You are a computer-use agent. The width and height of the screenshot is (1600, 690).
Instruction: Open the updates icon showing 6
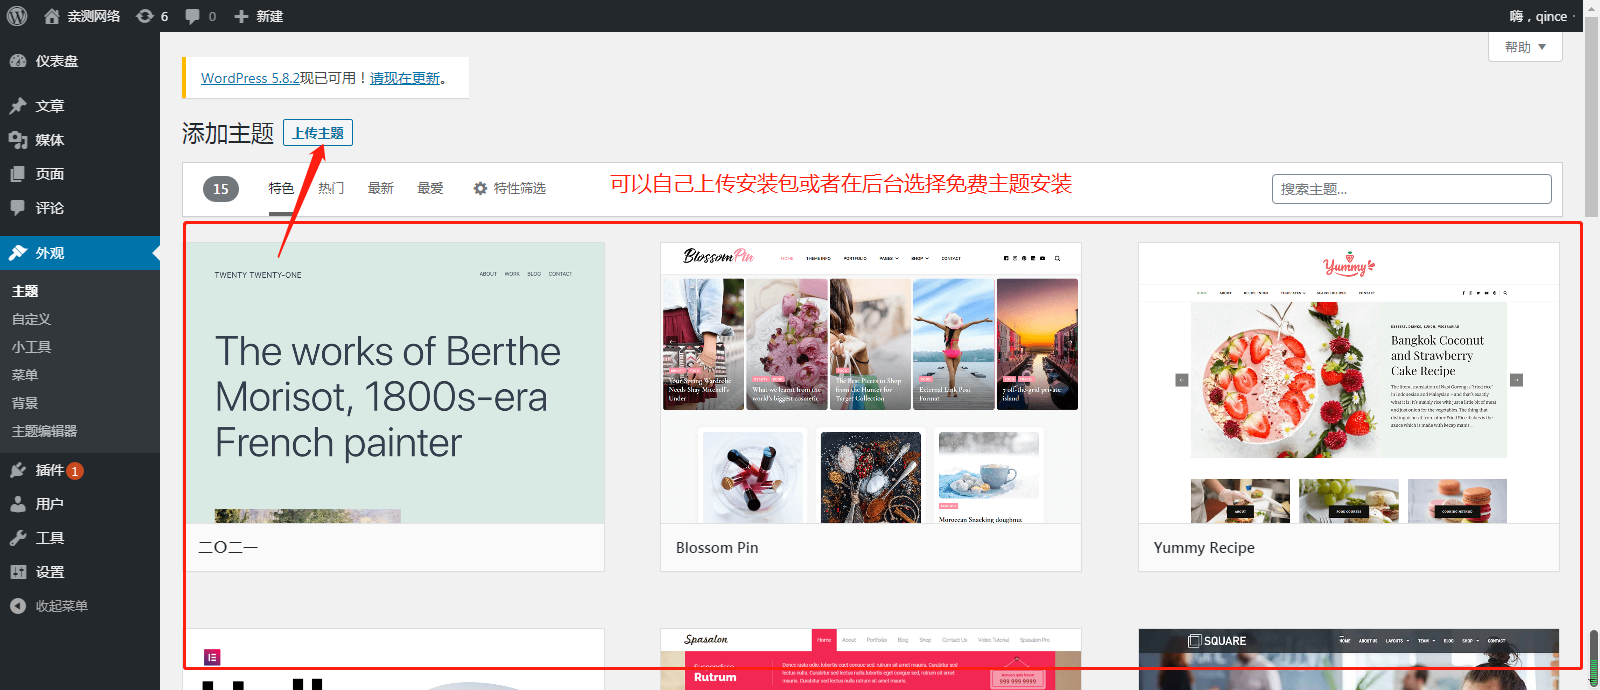pyautogui.click(x=145, y=16)
